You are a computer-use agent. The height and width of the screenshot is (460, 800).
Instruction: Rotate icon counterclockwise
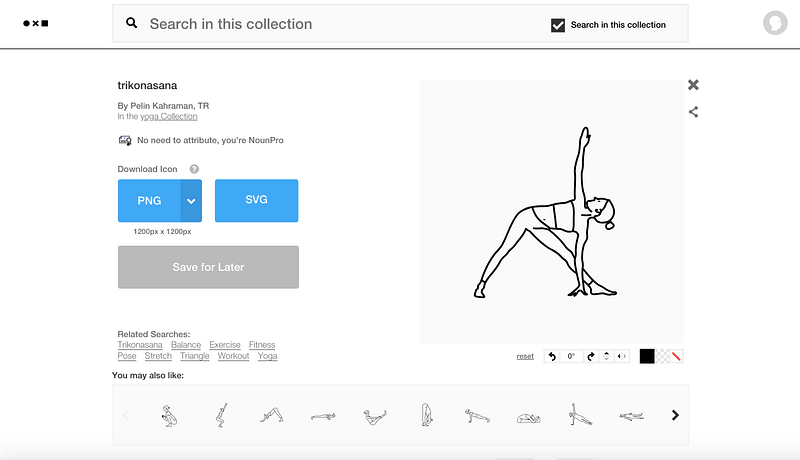tap(552, 356)
